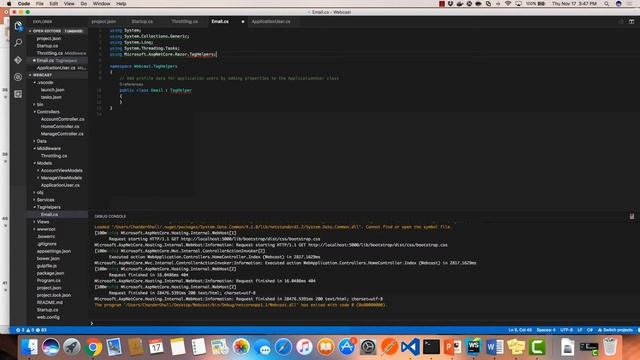Open Microsoft Word from the Dock

(495, 347)
